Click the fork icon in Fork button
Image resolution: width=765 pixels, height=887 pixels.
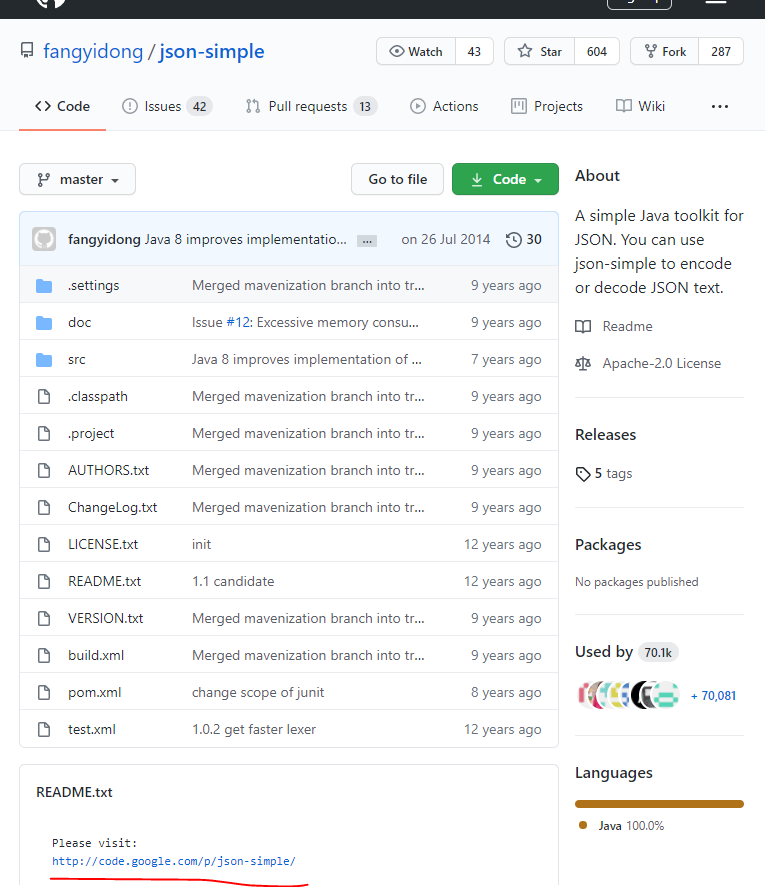coord(651,51)
